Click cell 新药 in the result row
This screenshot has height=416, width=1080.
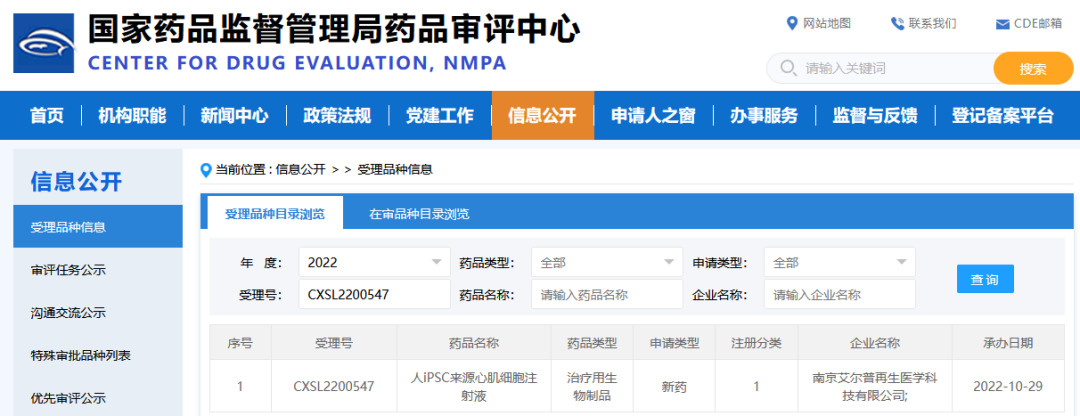(674, 386)
